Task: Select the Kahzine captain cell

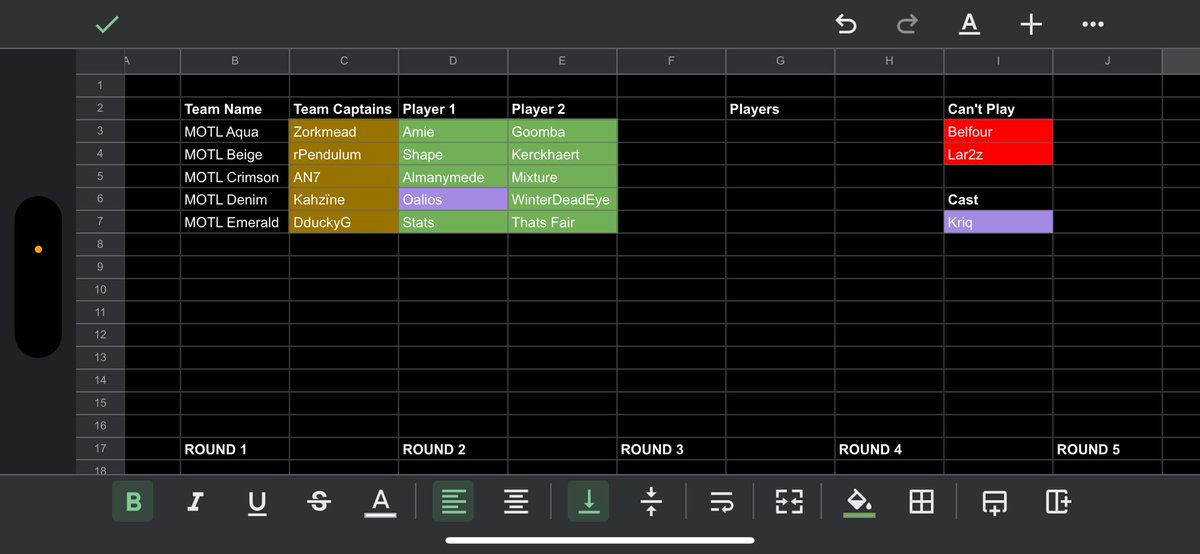Action: click(x=344, y=200)
